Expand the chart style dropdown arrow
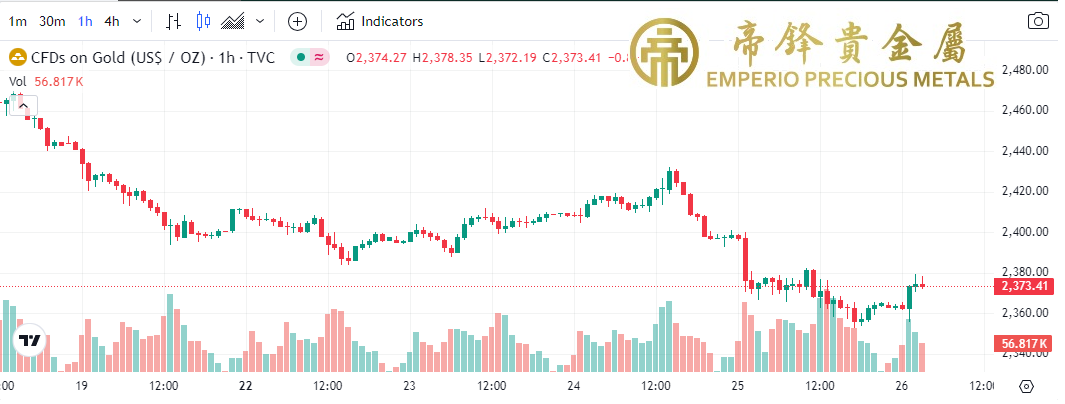 pyautogui.click(x=261, y=21)
